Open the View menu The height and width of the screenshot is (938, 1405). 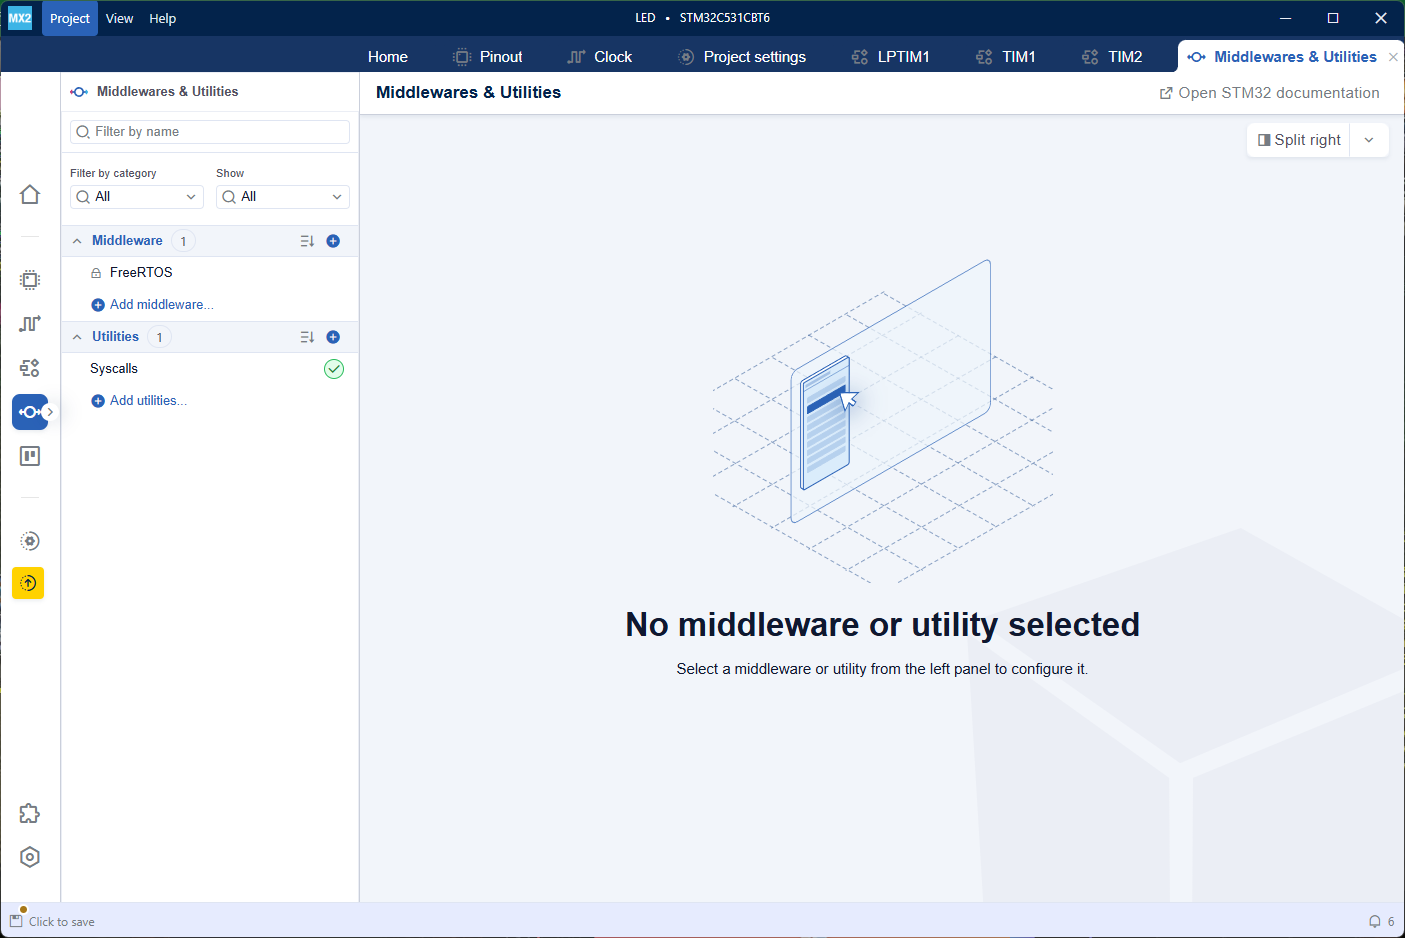coord(119,18)
